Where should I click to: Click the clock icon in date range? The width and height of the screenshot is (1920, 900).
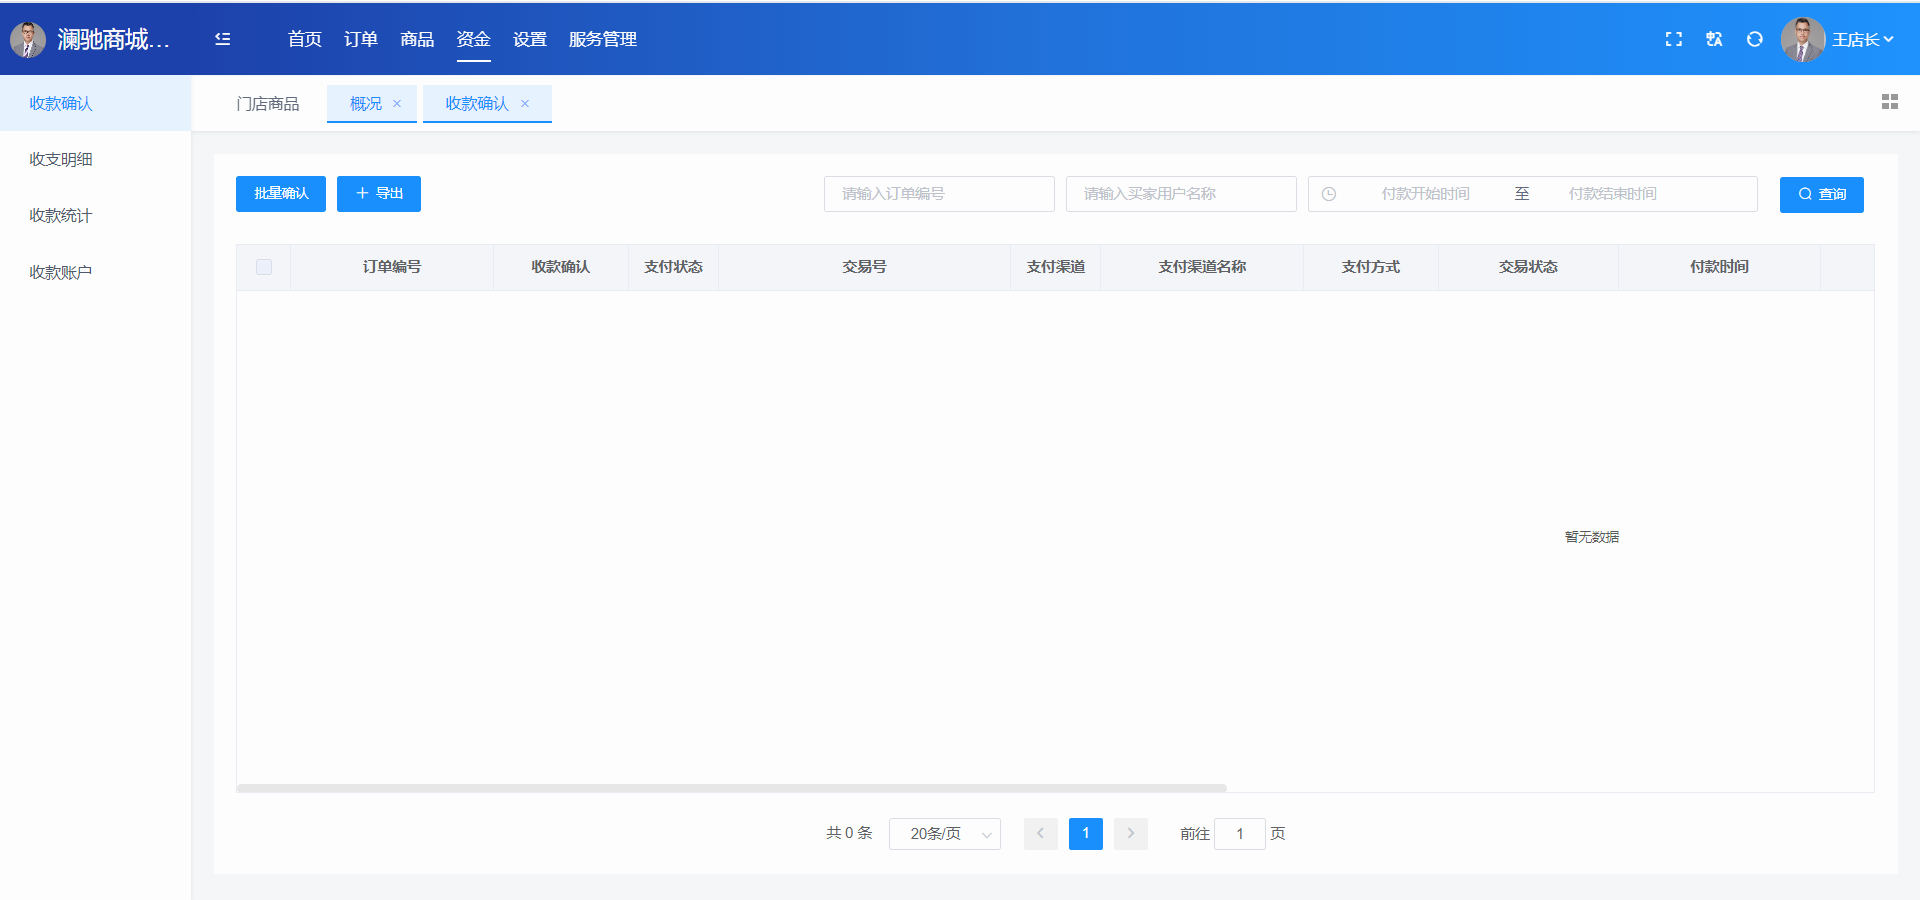pyautogui.click(x=1329, y=194)
